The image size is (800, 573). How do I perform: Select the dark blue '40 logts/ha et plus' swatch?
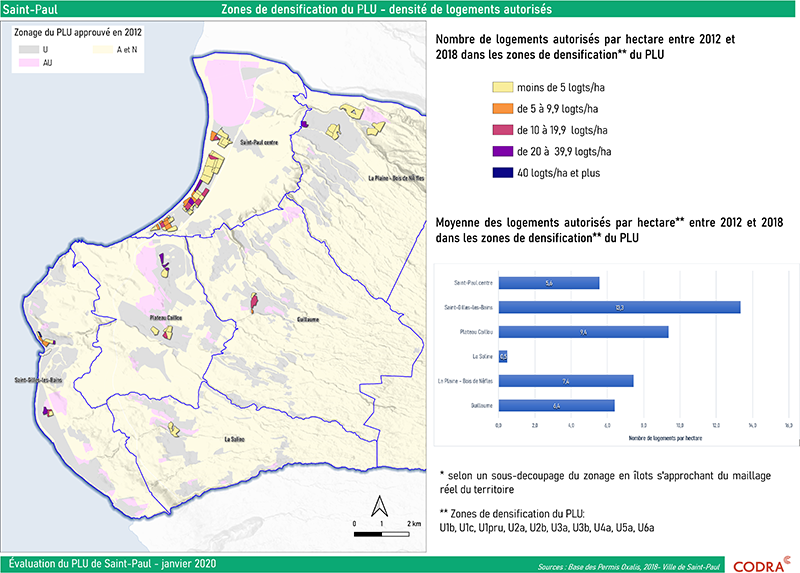502,173
